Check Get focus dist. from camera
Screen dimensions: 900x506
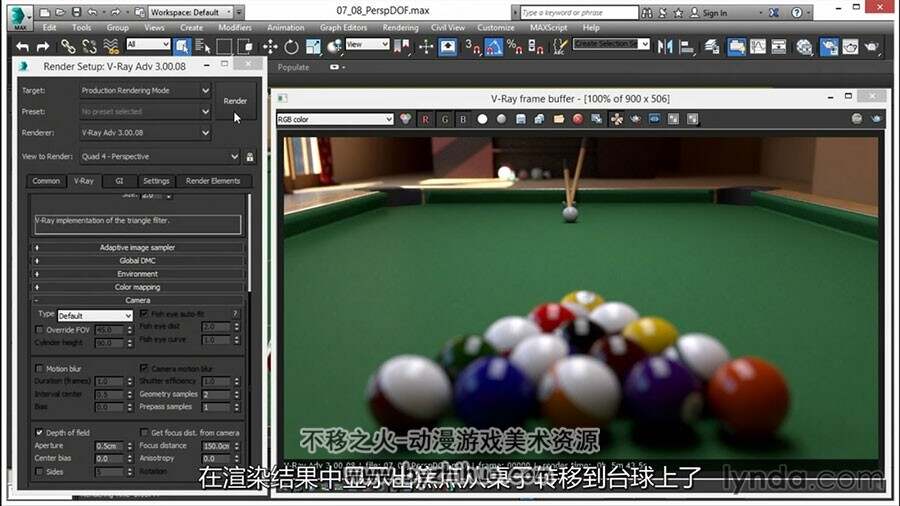[144, 432]
